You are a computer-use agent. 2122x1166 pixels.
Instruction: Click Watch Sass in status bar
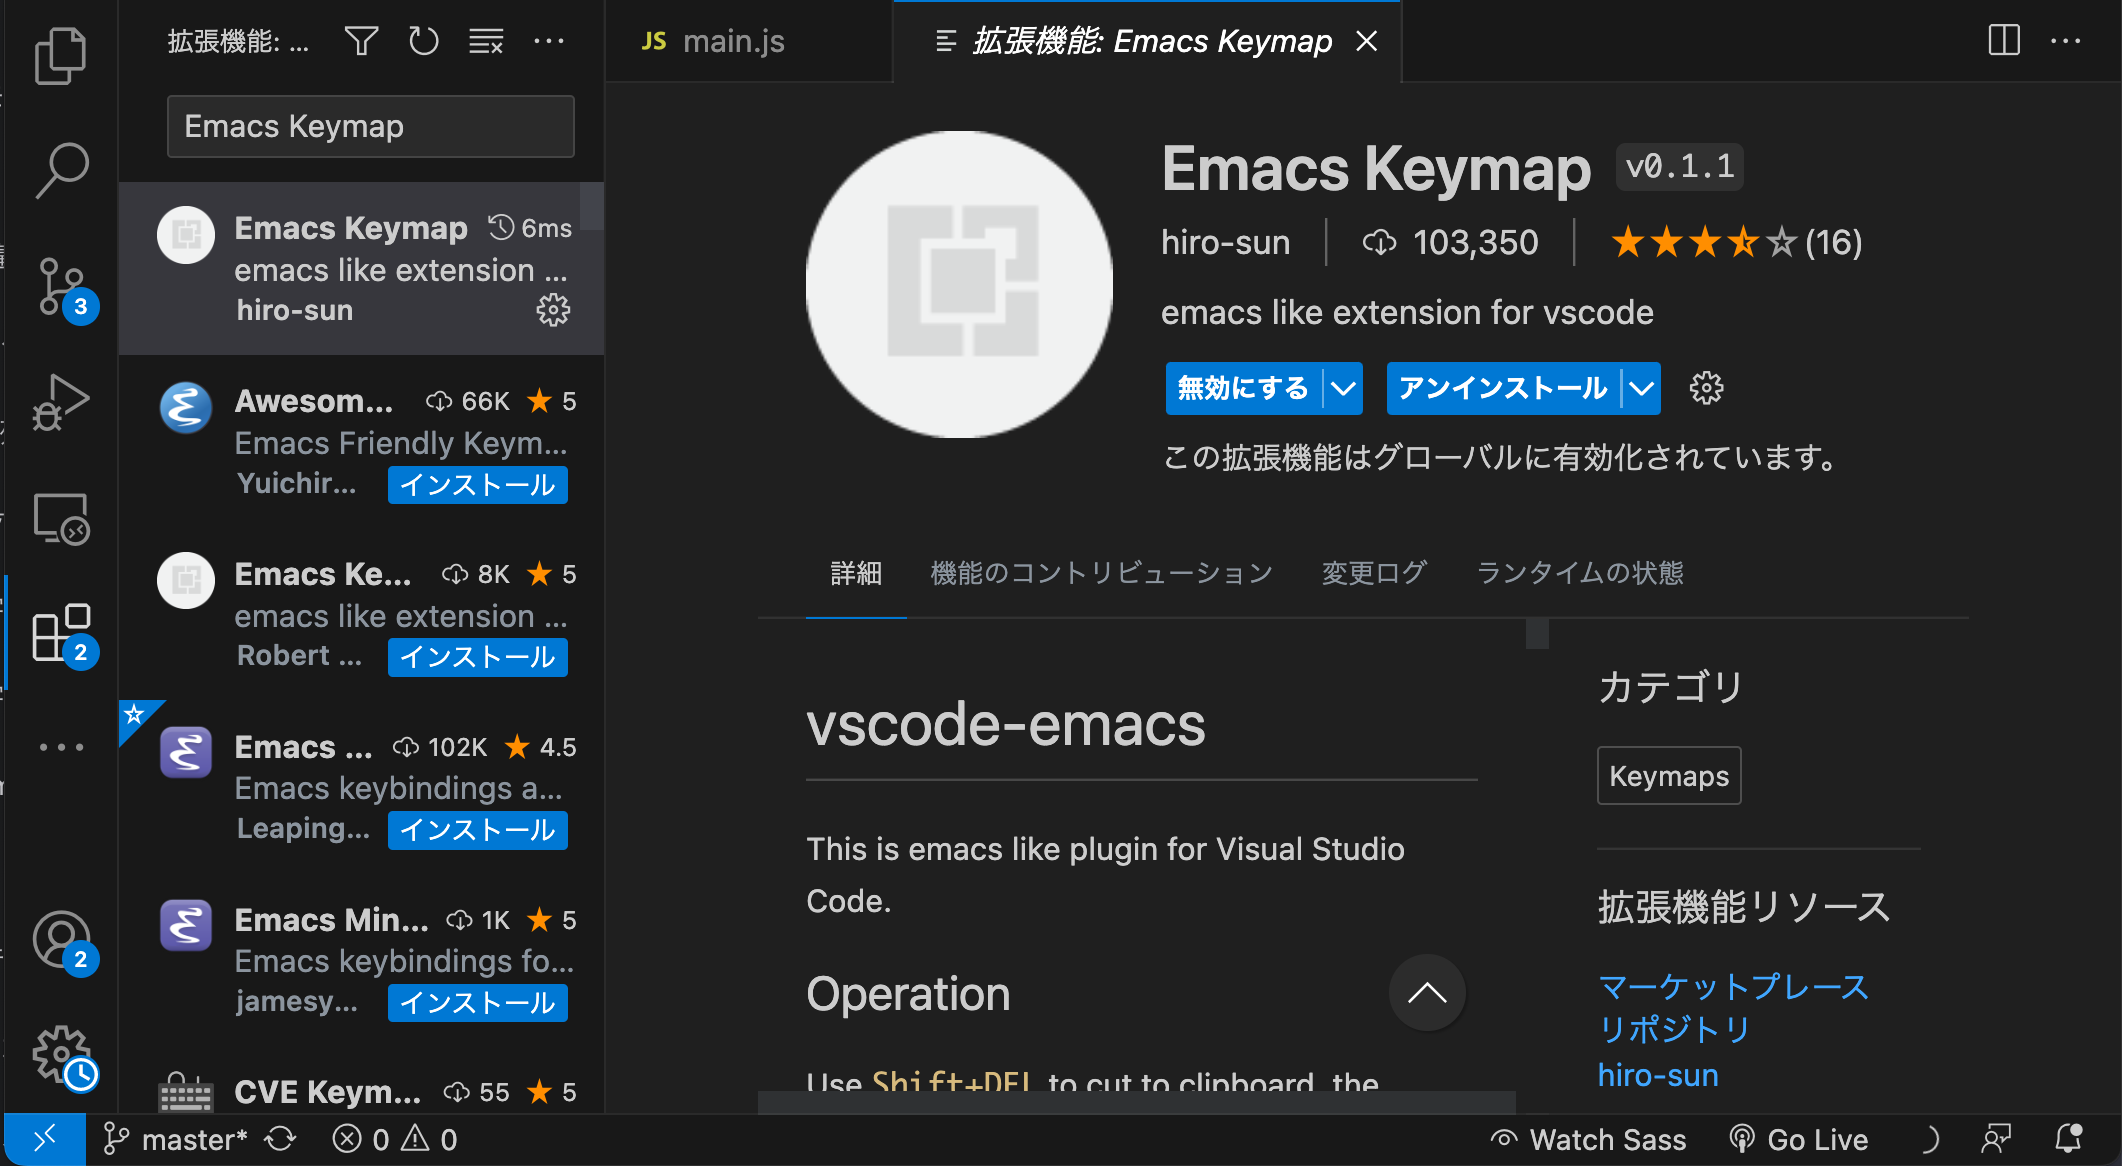(x=1588, y=1139)
